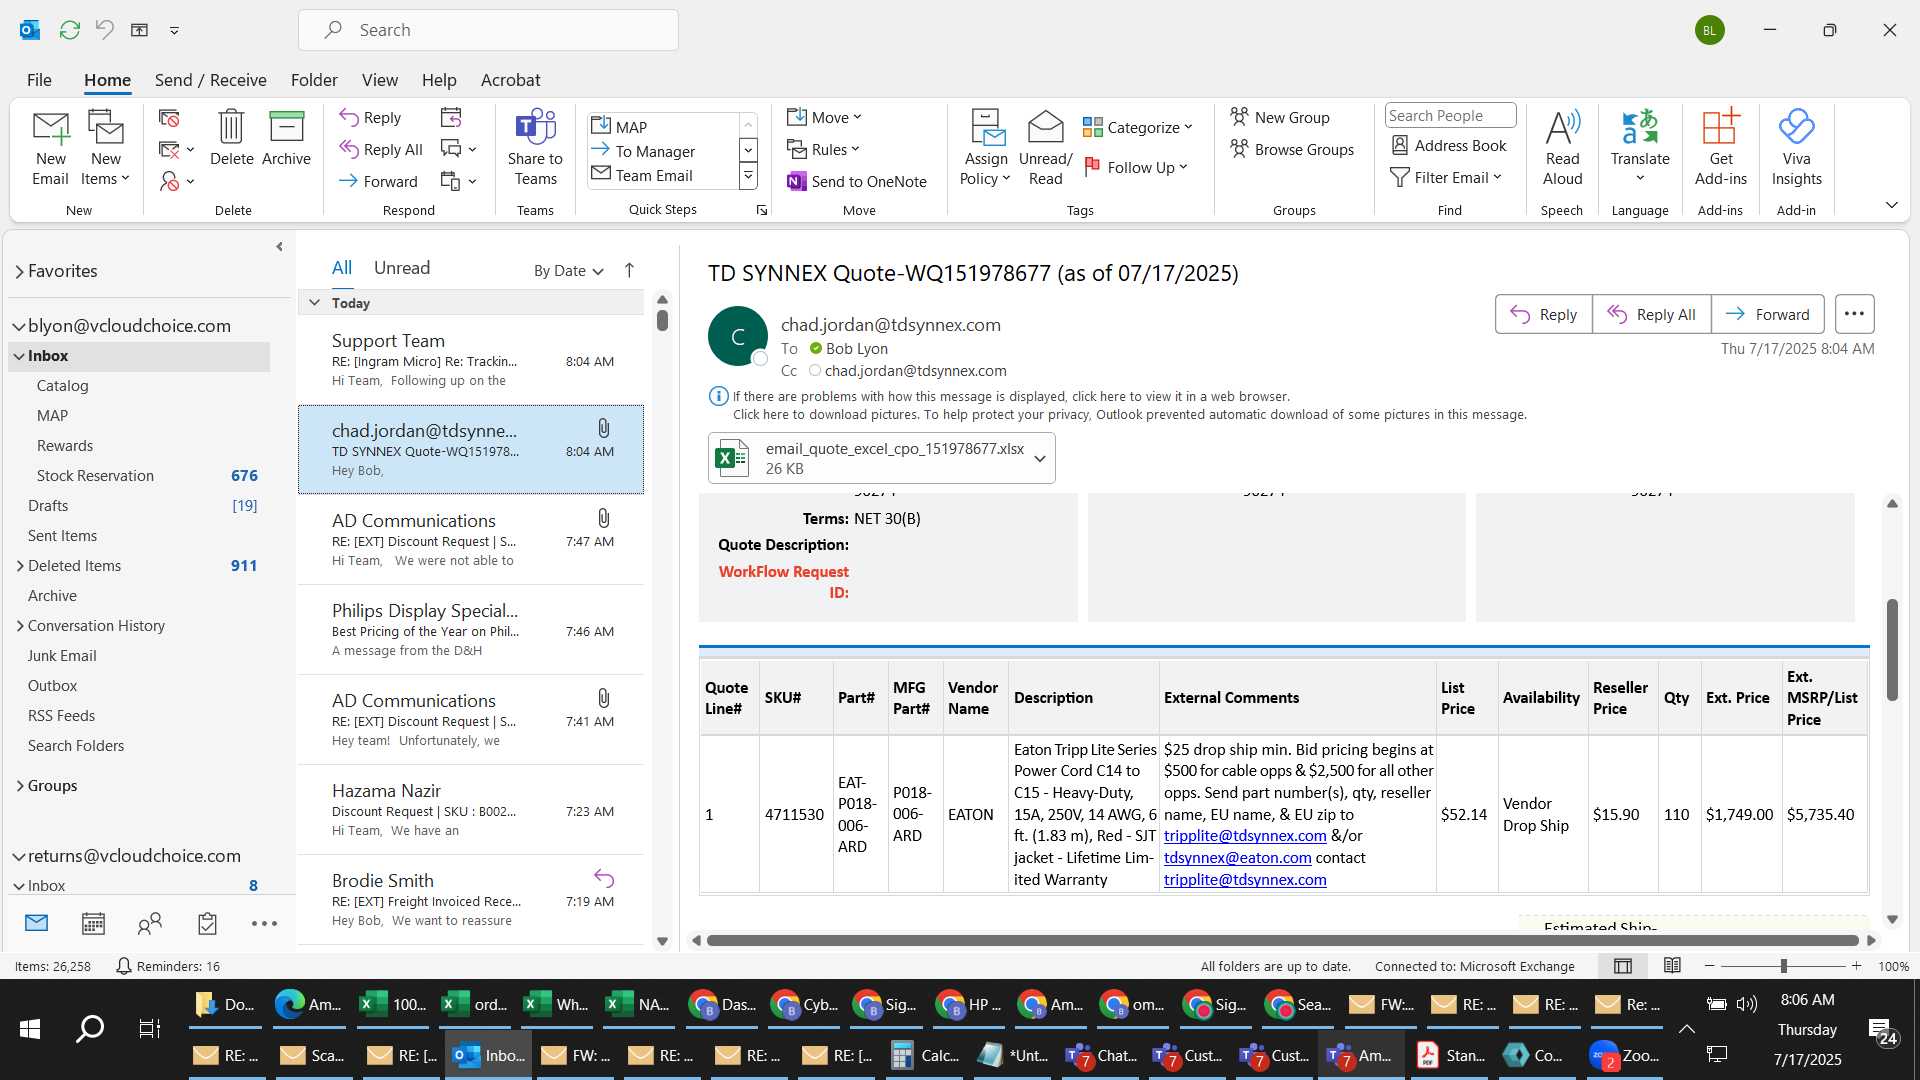
Task: Click Browse Groups button
Action: point(1292,149)
